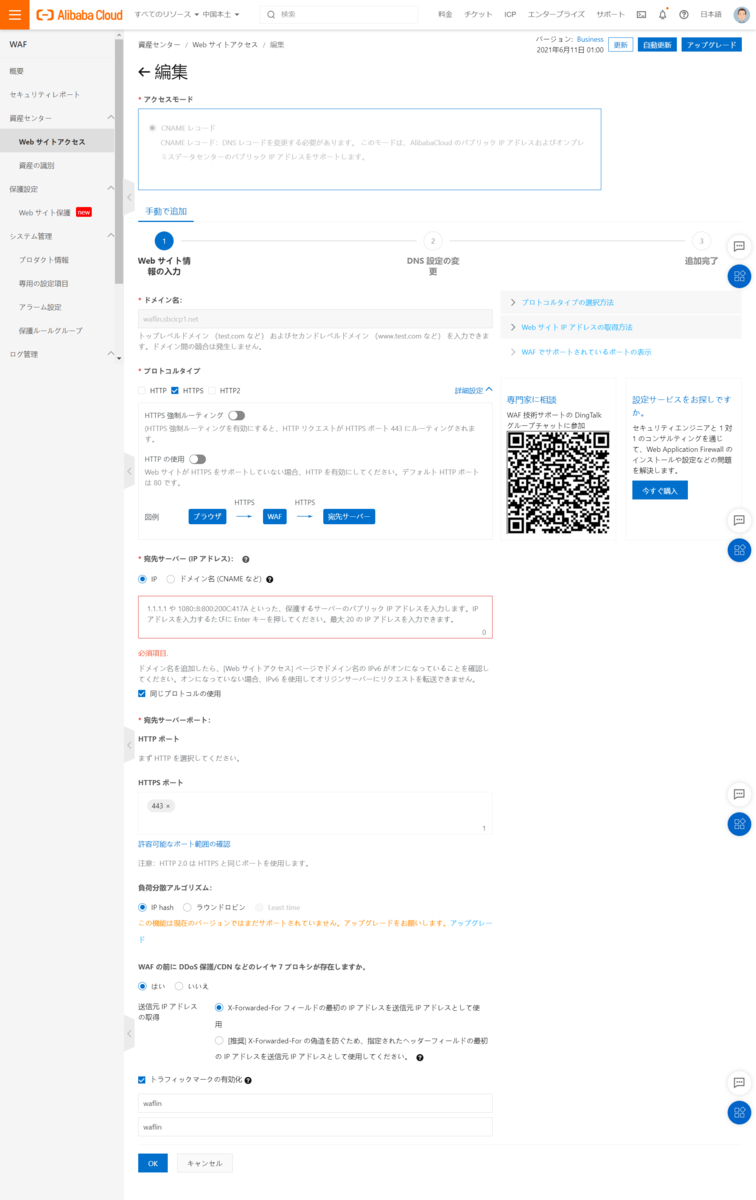Screen dimensions: 756x1200
Task: Toggle HTTPS 強制ルーティング switch
Action: tap(236, 415)
